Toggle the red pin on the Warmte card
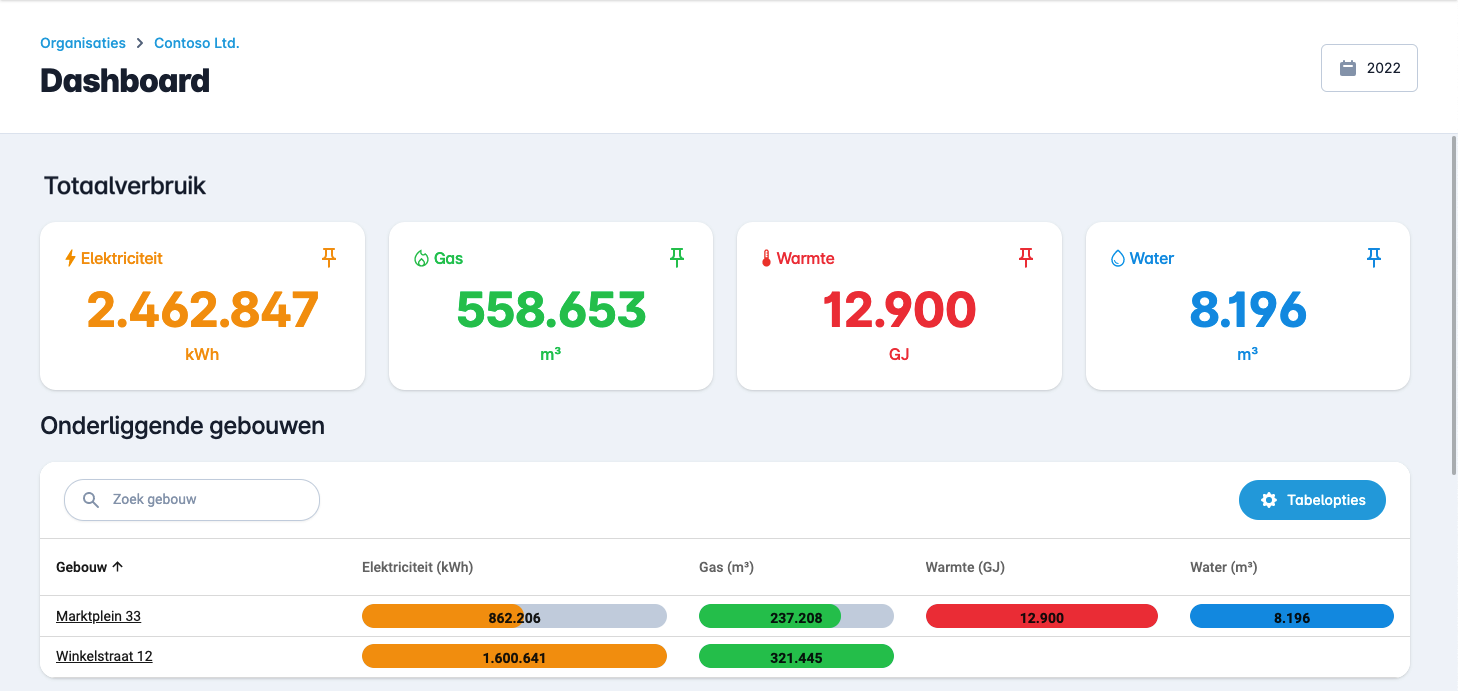The image size is (1458, 691). [1025, 258]
